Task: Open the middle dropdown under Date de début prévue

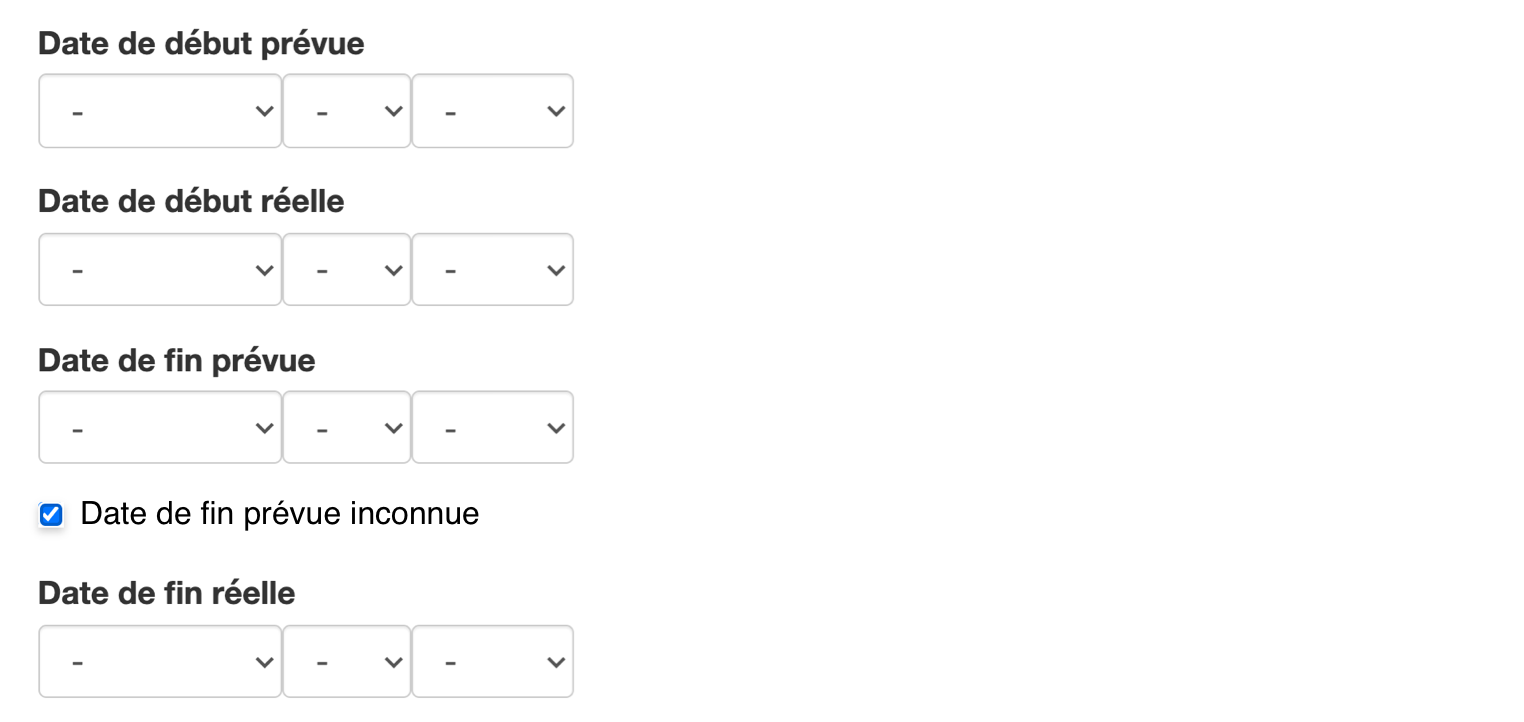Action: (346, 111)
